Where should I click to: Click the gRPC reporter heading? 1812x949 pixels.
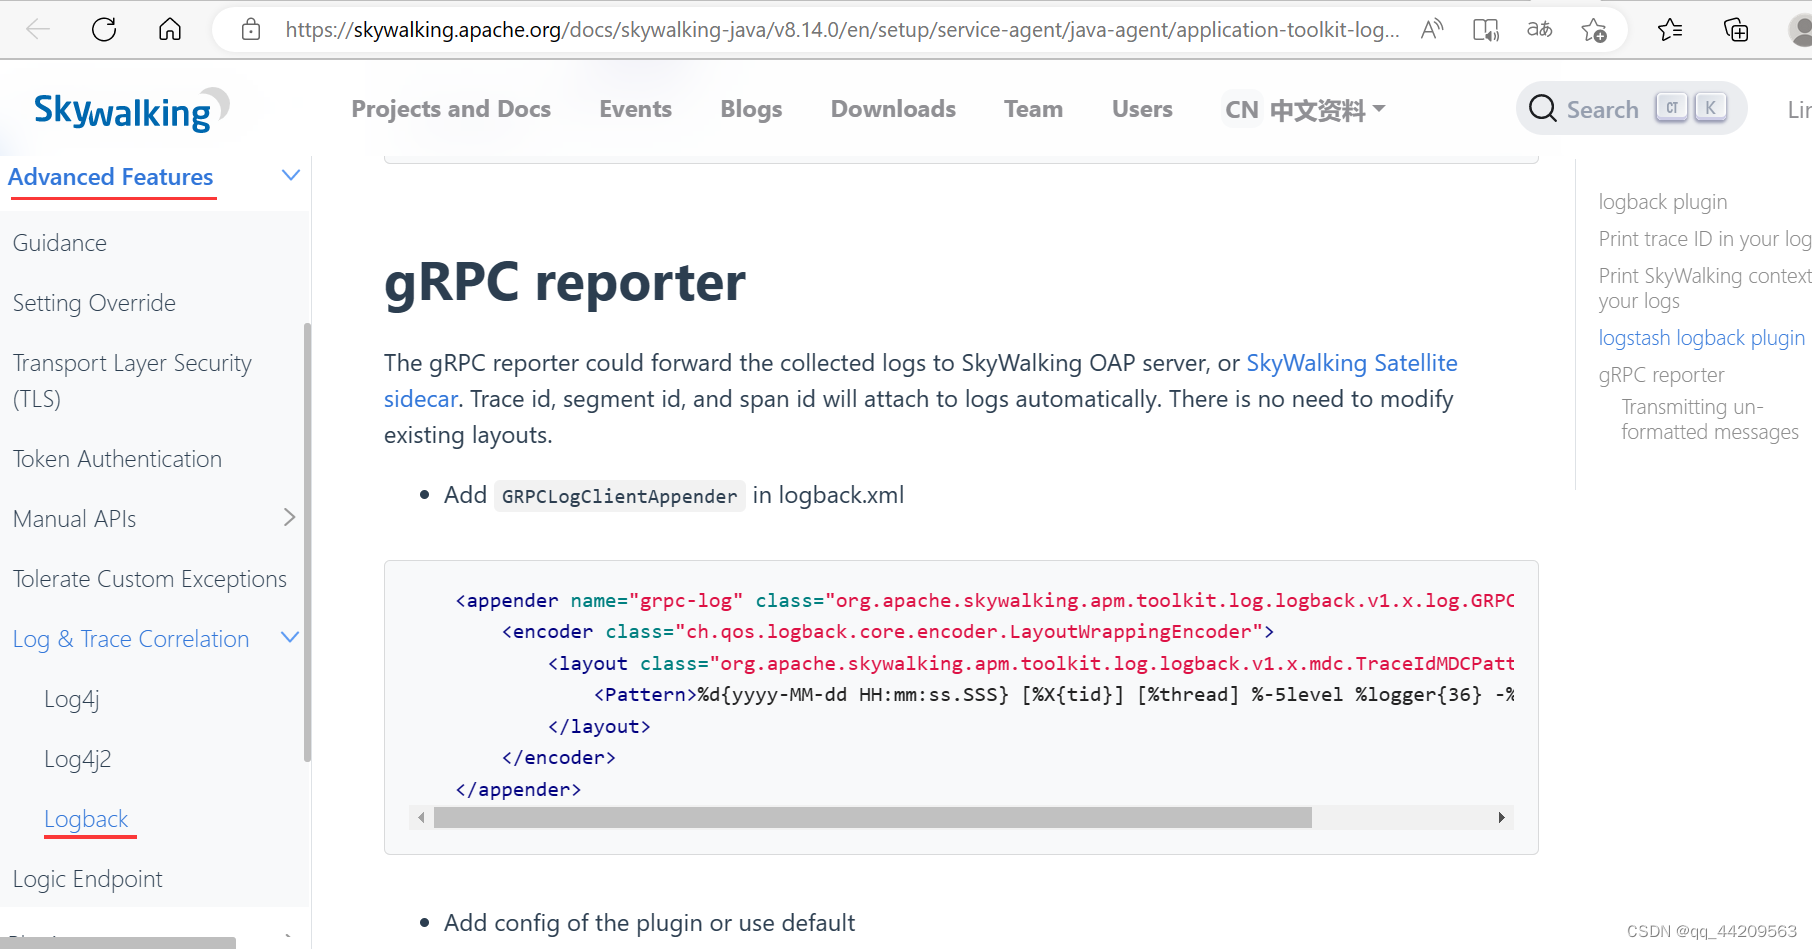(565, 282)
